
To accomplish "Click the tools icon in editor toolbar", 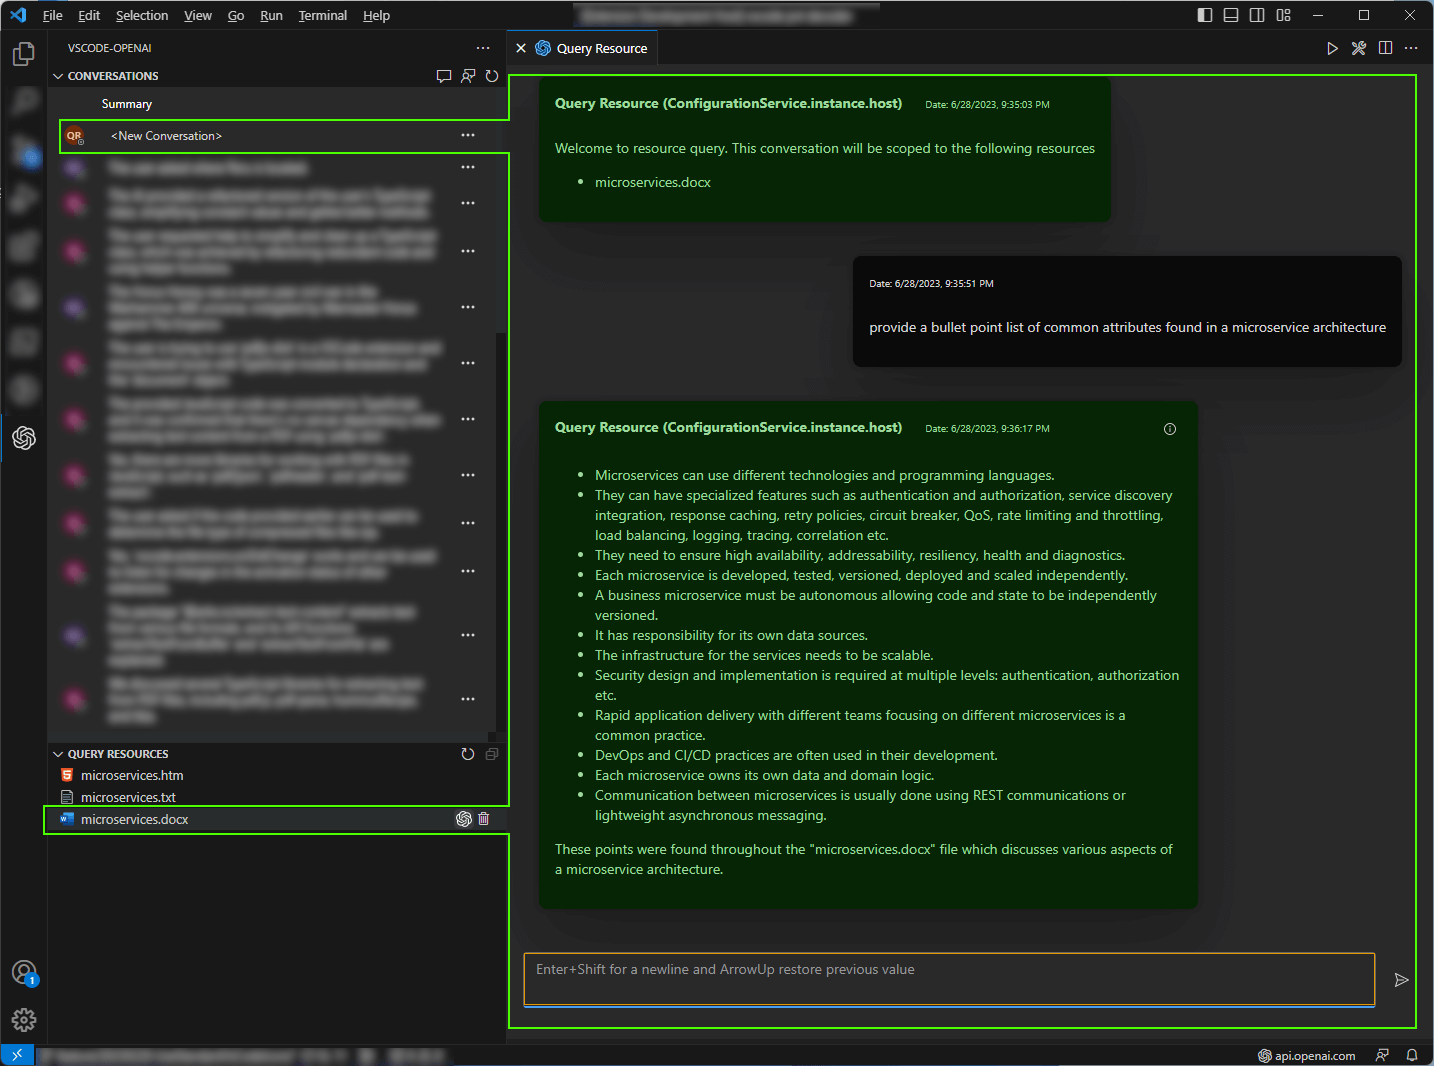I will click(1359, 48).
